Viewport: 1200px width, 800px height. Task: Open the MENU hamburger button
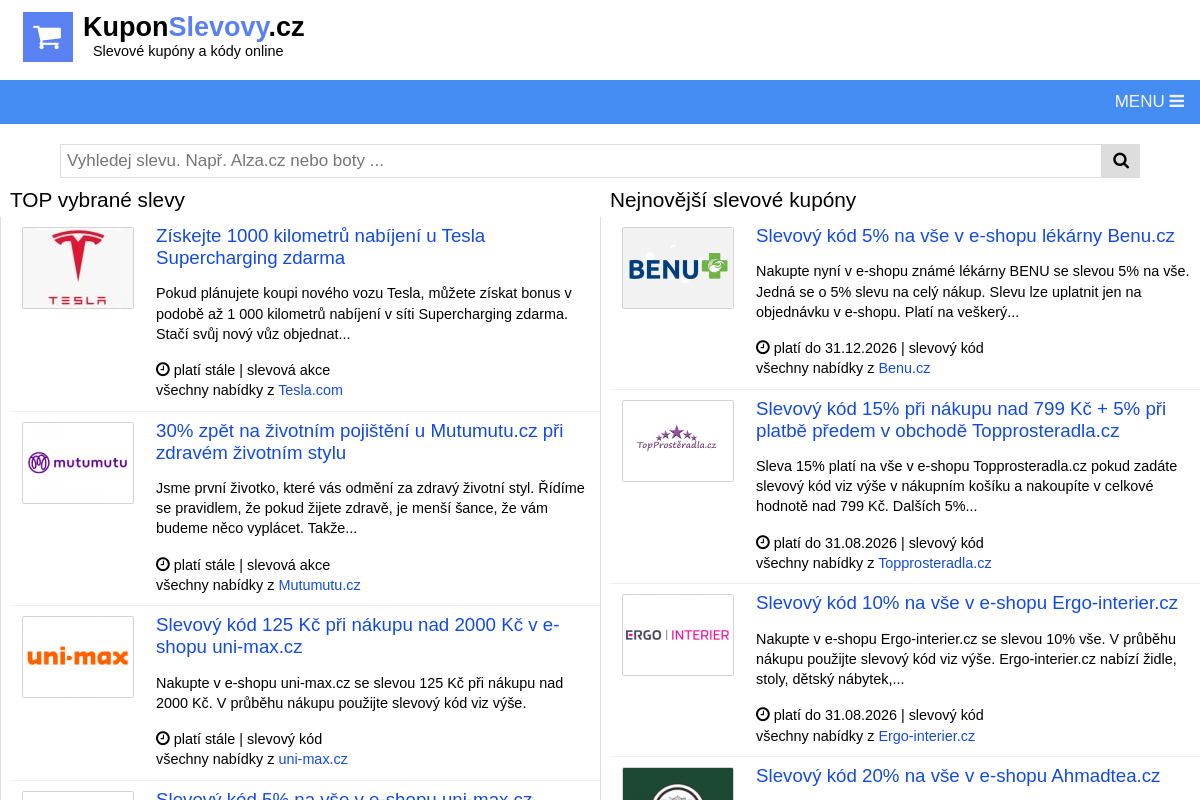point(1149,101)
